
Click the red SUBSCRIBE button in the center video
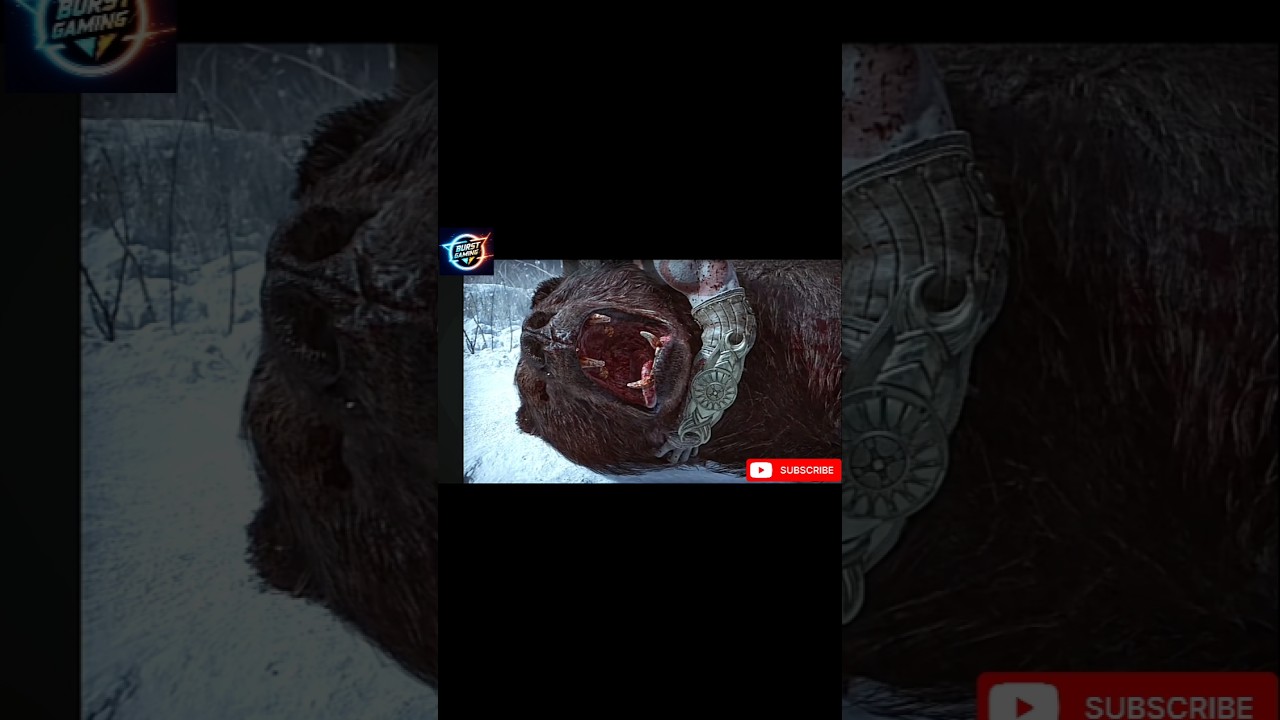[794, 470]
